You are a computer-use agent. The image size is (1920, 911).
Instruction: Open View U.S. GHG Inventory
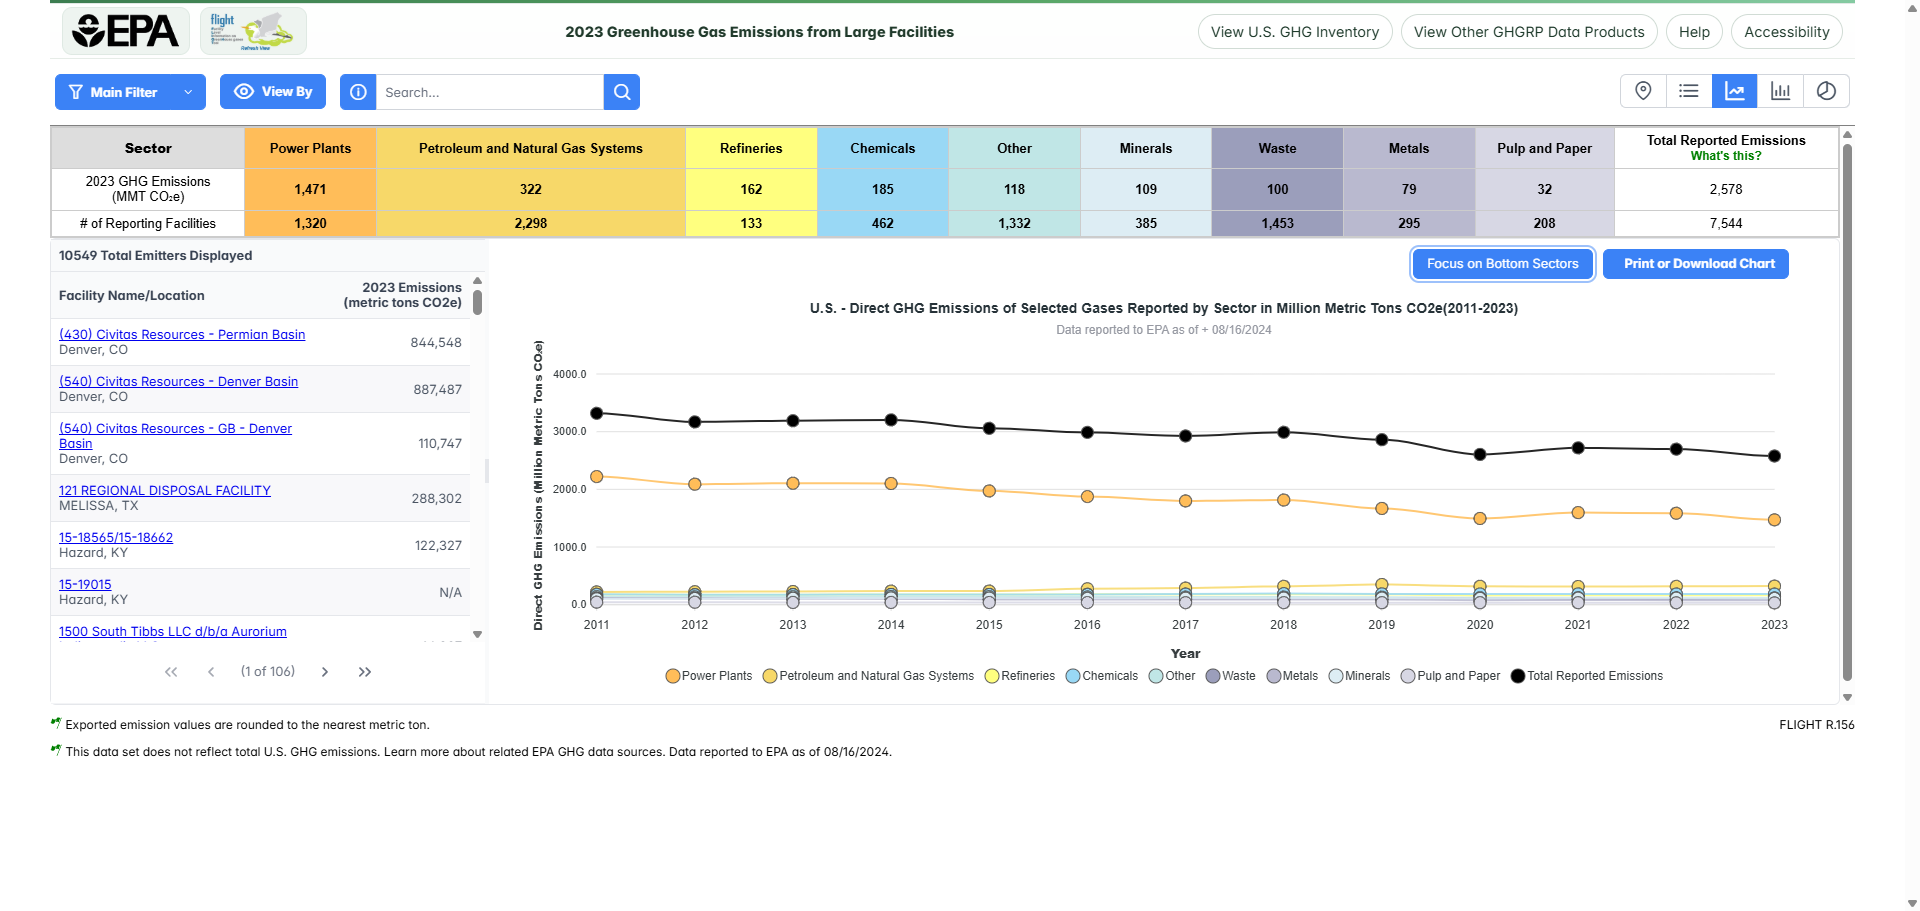pyautogui.click(x=1294, y=32)
